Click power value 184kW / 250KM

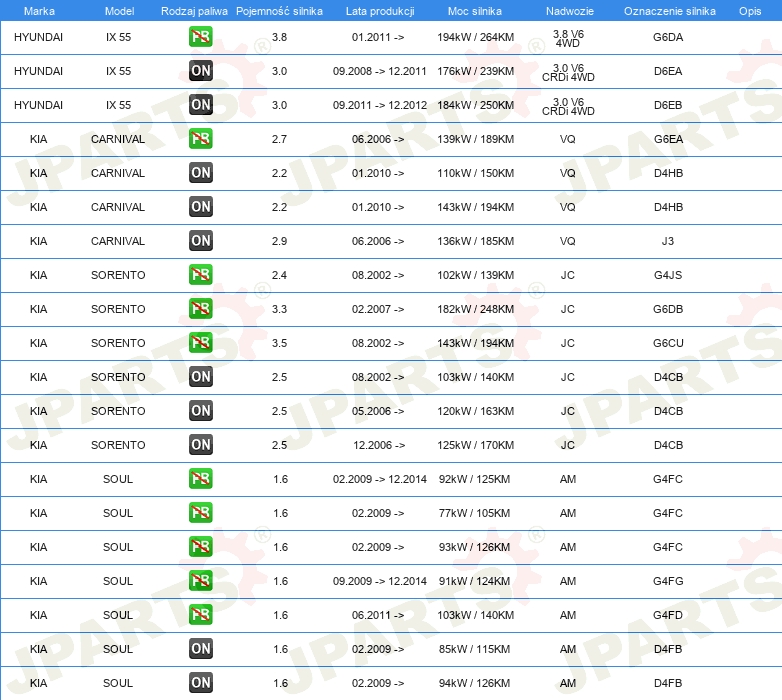pos(475,105)
